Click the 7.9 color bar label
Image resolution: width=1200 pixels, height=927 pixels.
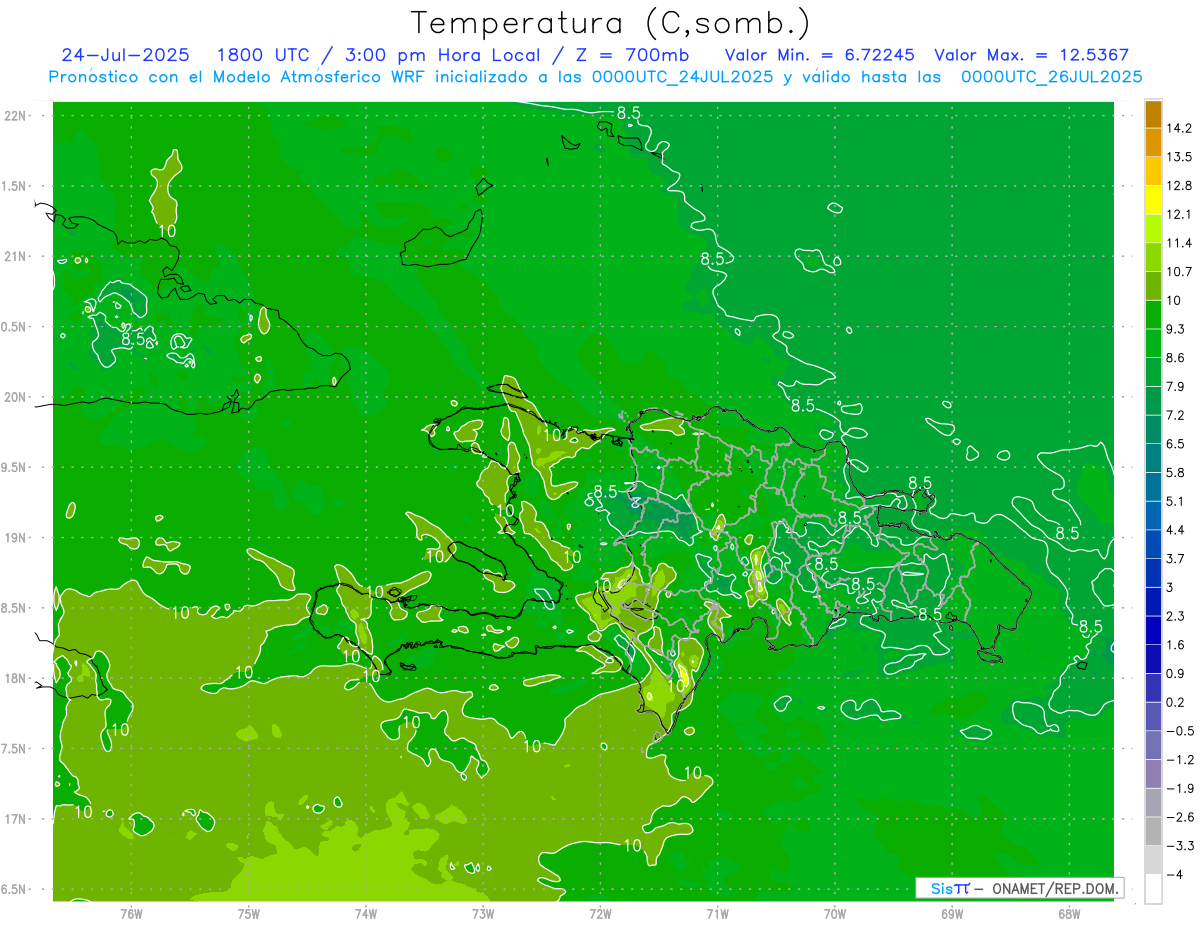tap(1176, 386)
